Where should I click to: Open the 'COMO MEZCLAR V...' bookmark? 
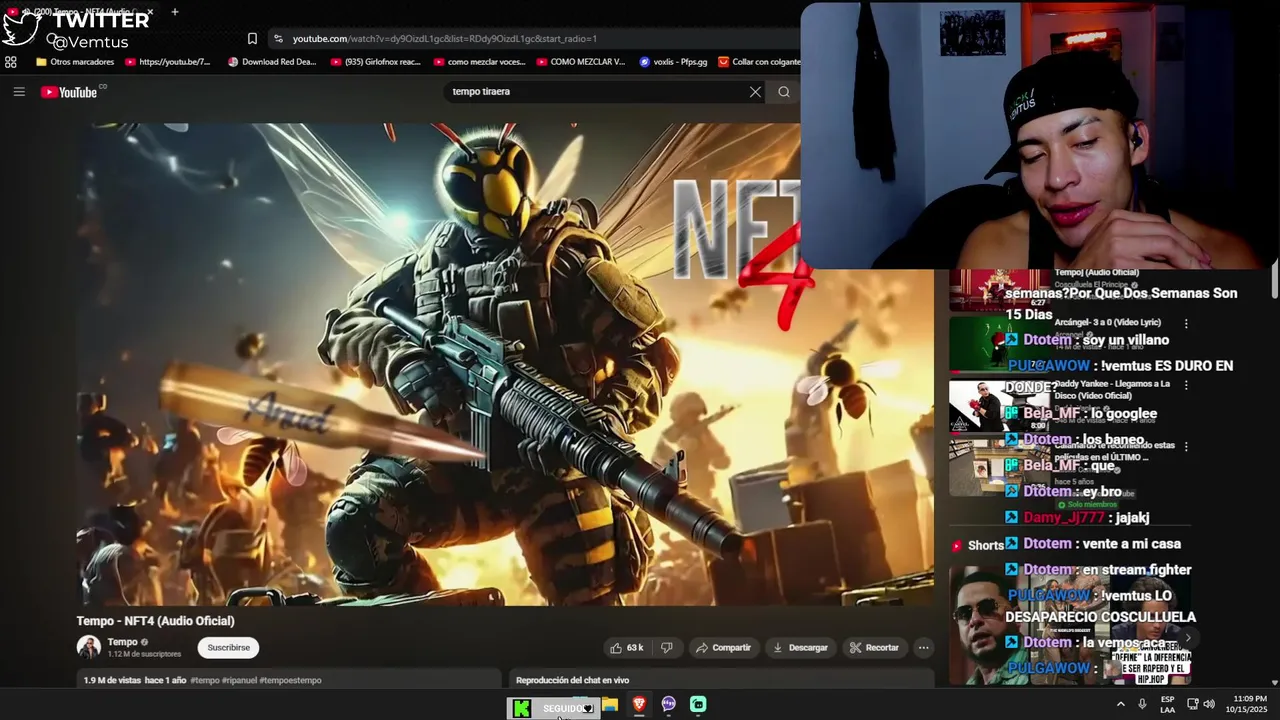pos(581,62)
